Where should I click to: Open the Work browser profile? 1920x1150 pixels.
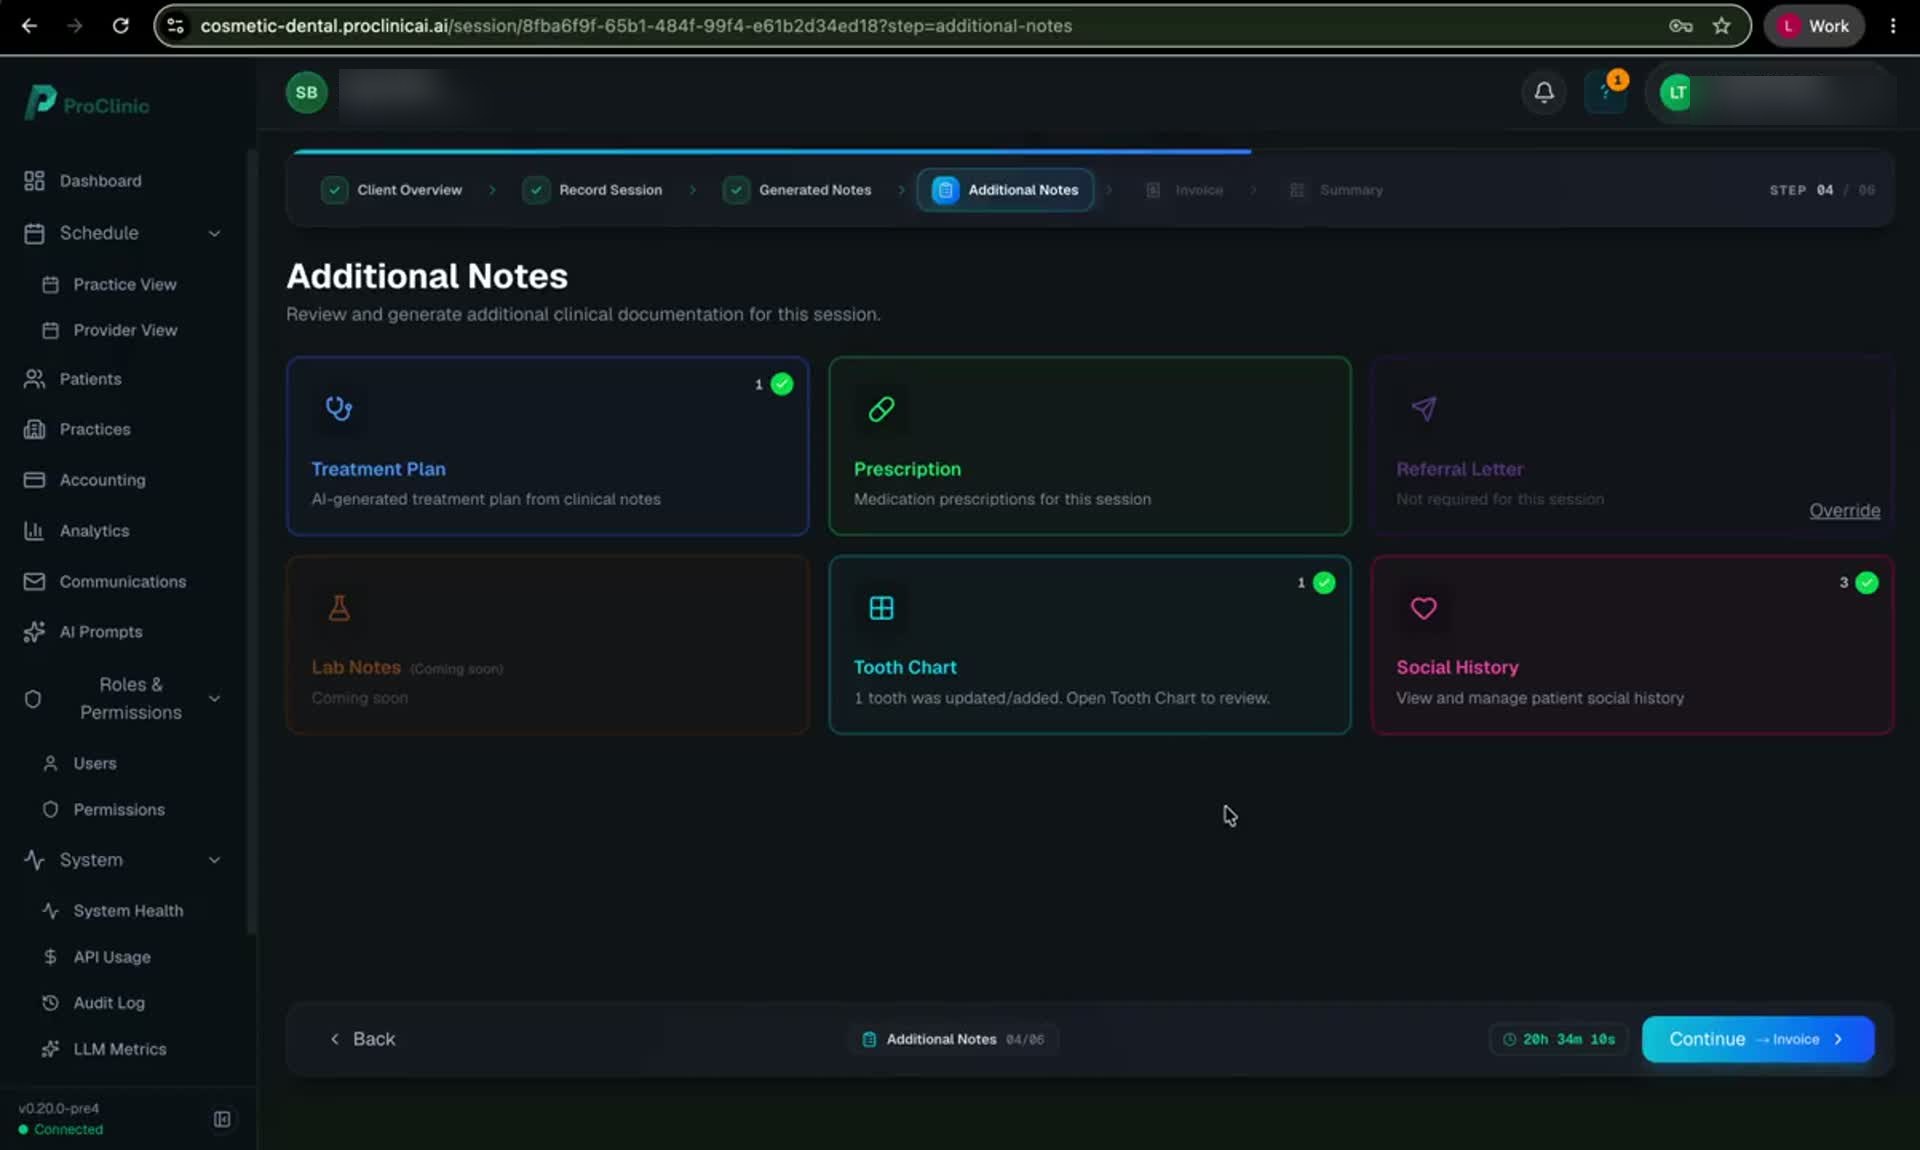point(1814,26)
